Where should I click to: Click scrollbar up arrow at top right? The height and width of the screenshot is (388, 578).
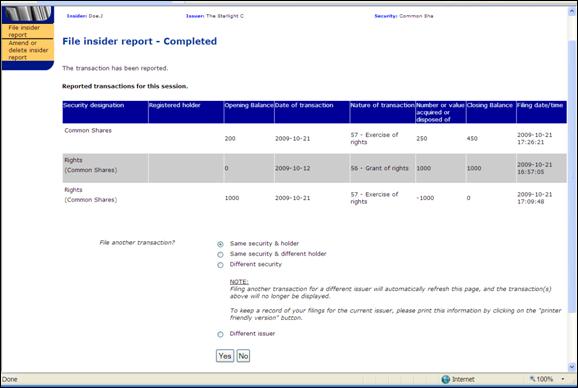[x=572, y=11]
